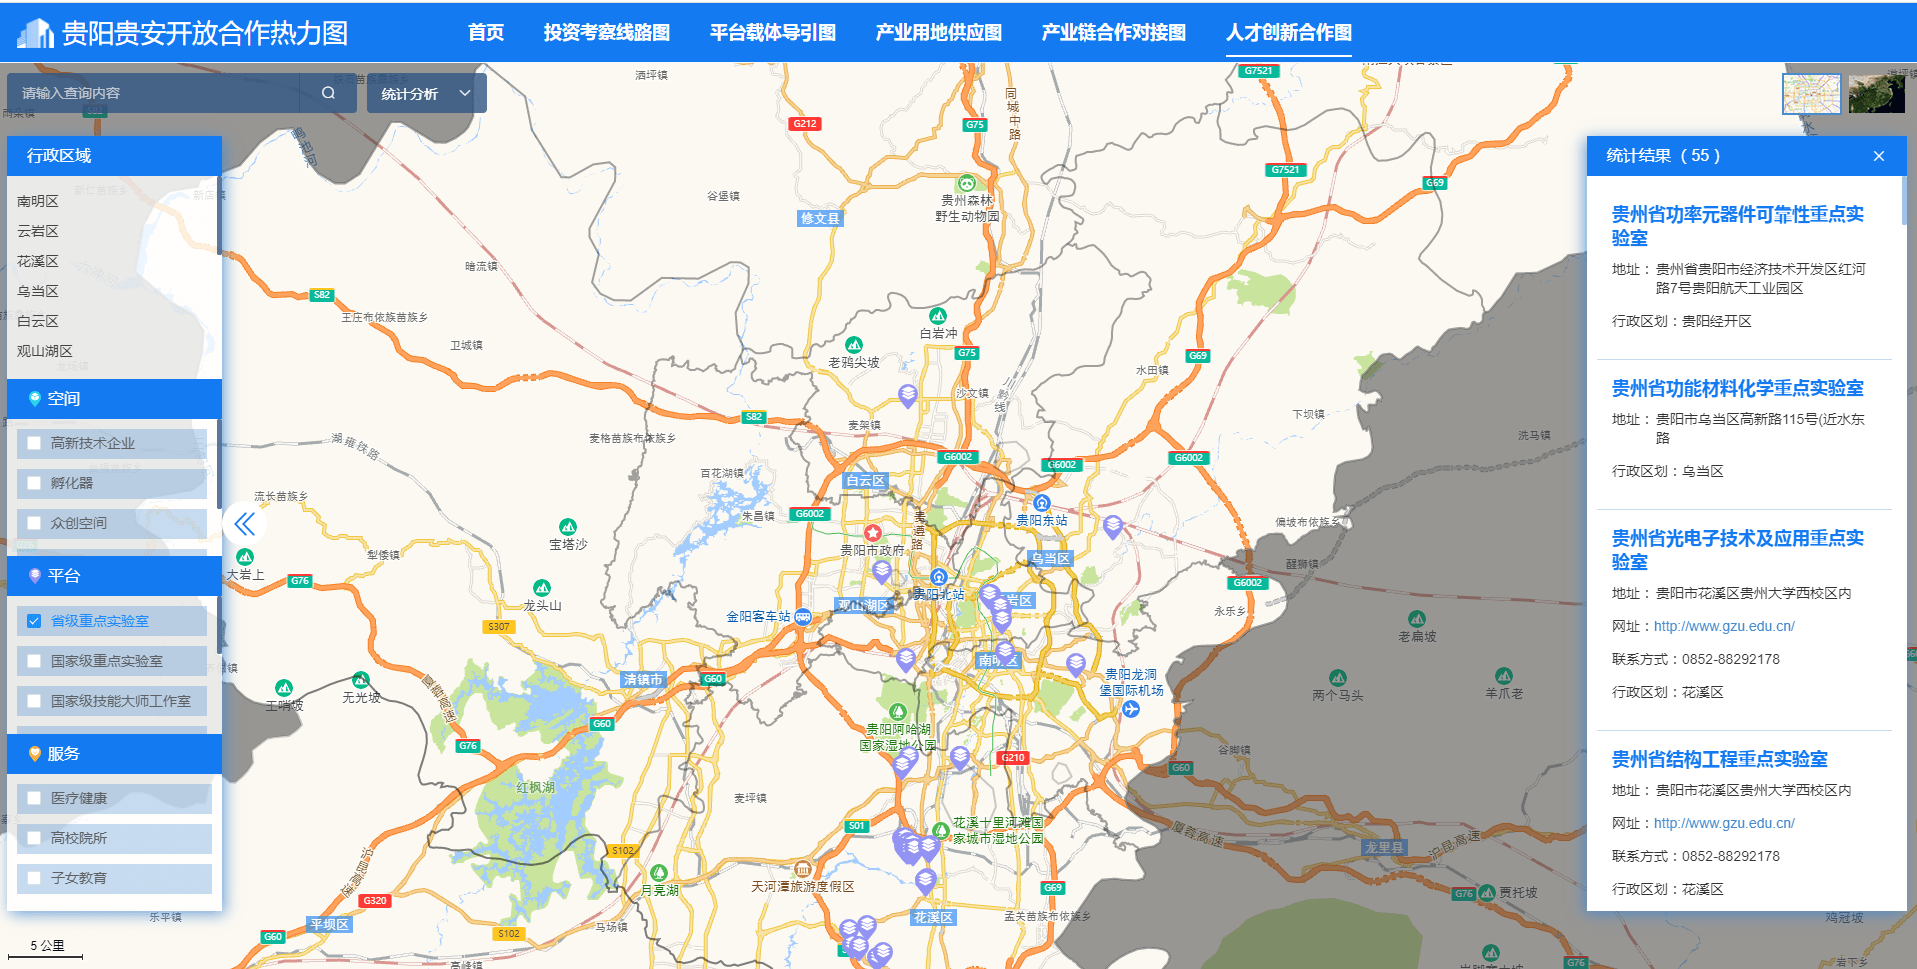1917x969 pixels.
Task: Click the site logo building icon
Action: click(35, 33)
